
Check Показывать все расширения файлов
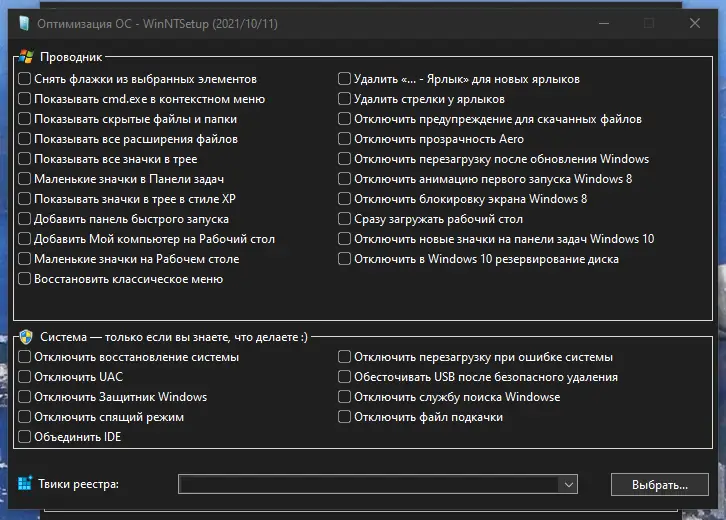[x=25, y=139]
